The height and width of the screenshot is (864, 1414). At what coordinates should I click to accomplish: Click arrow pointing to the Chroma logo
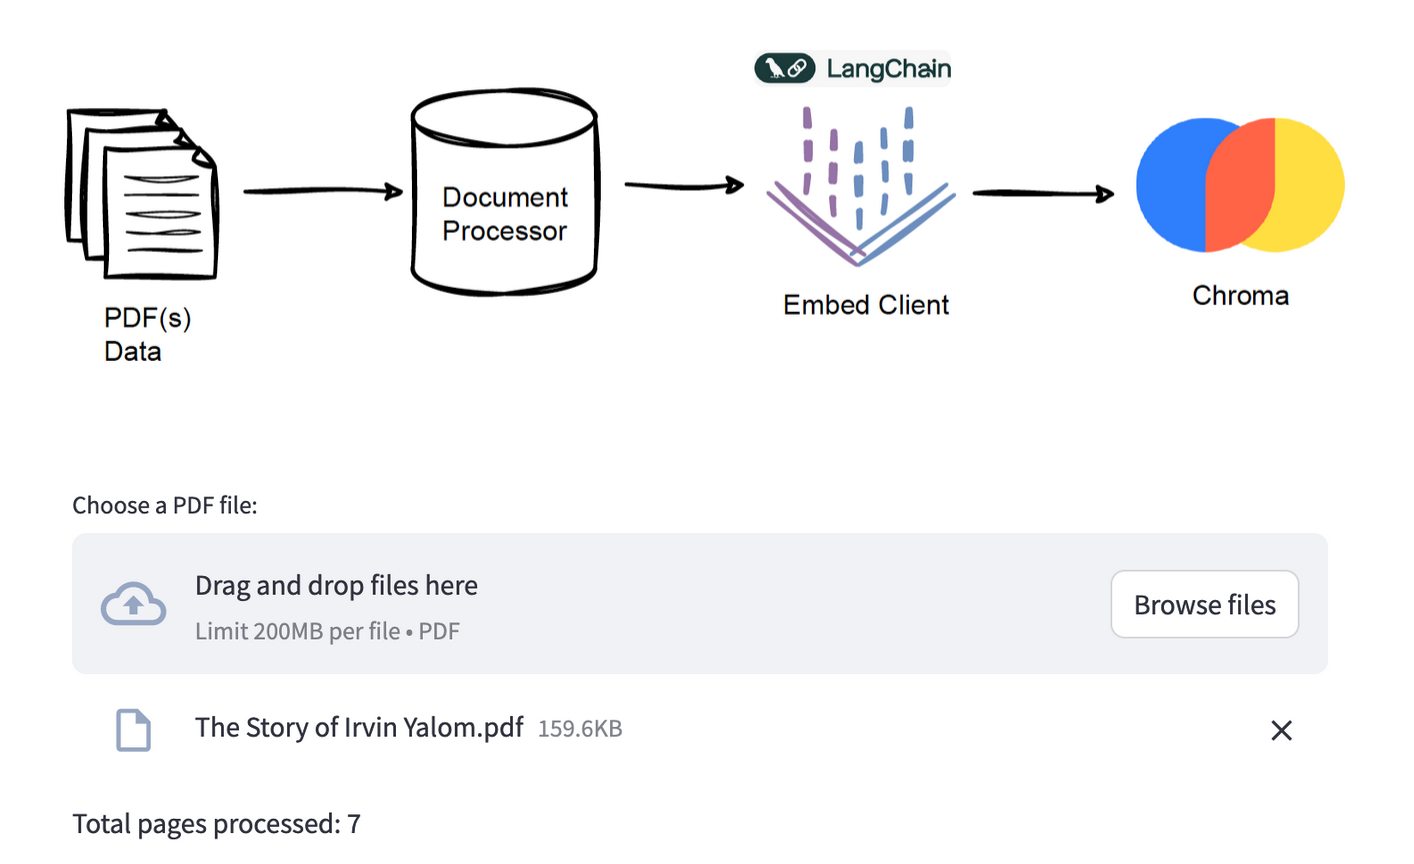tap(1042, 193)
